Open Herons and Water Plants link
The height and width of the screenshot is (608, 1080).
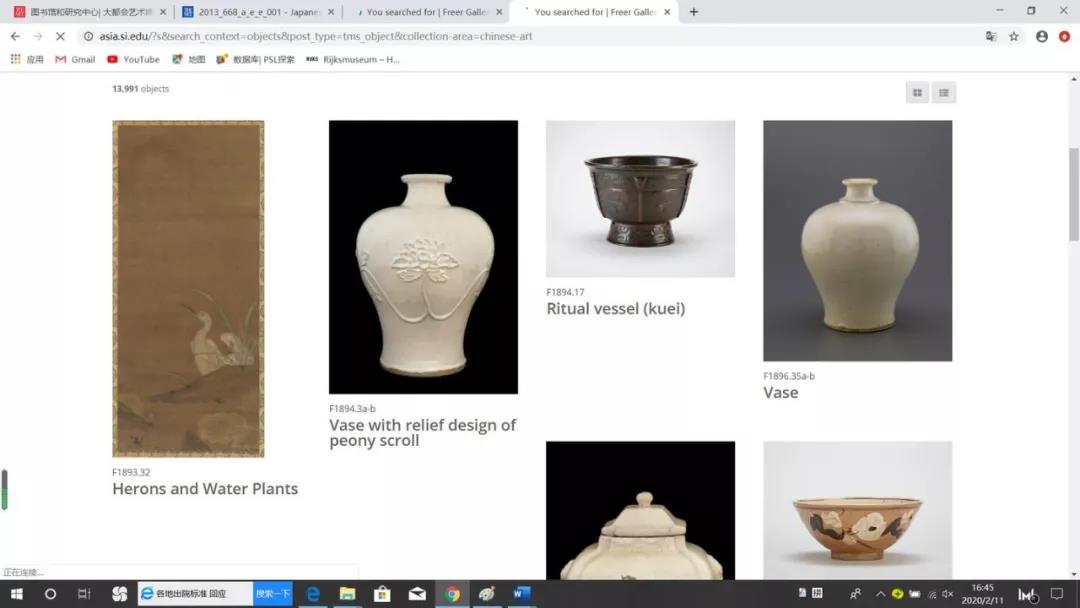[205, 489]
